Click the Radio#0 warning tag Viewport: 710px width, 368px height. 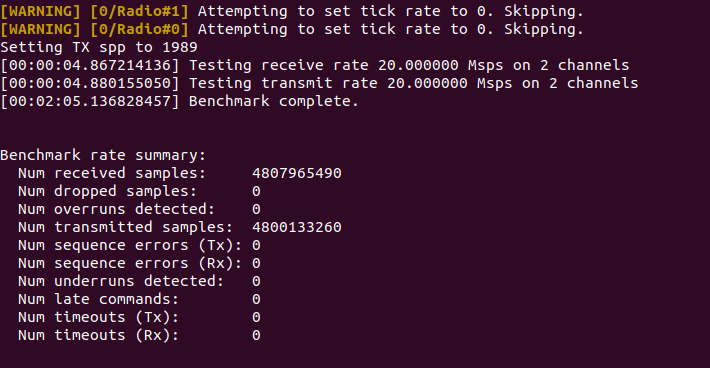point(139,29)
